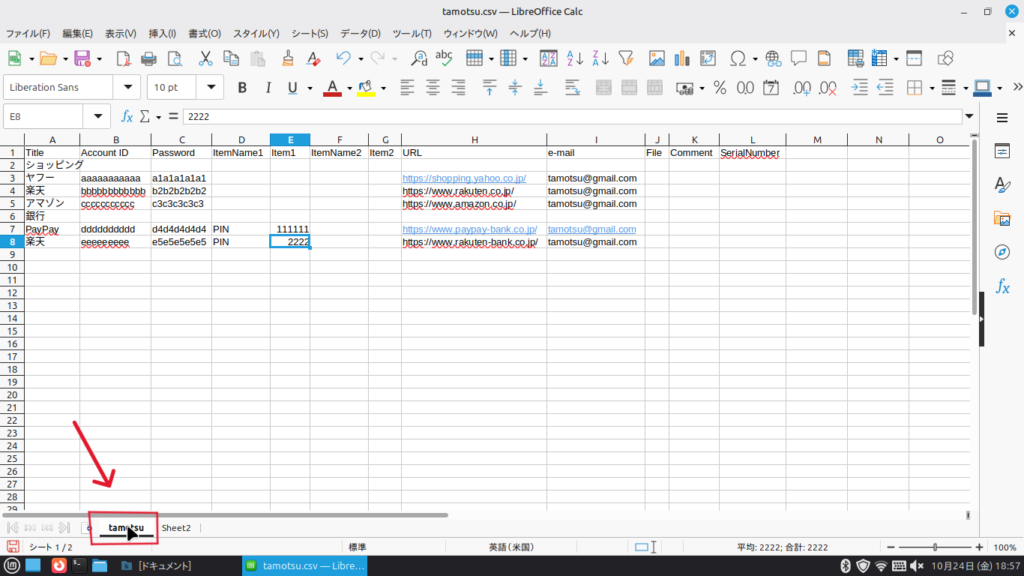Open the データ(D) menu
This screenshot has width=1024, height=576.
coord(360,33)
